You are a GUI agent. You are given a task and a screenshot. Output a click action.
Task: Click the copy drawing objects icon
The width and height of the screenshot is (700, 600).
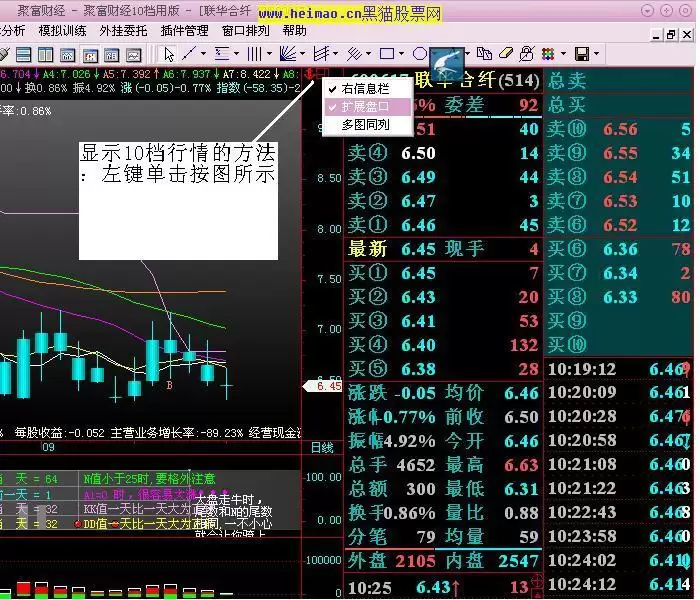(x=484, y=53)
